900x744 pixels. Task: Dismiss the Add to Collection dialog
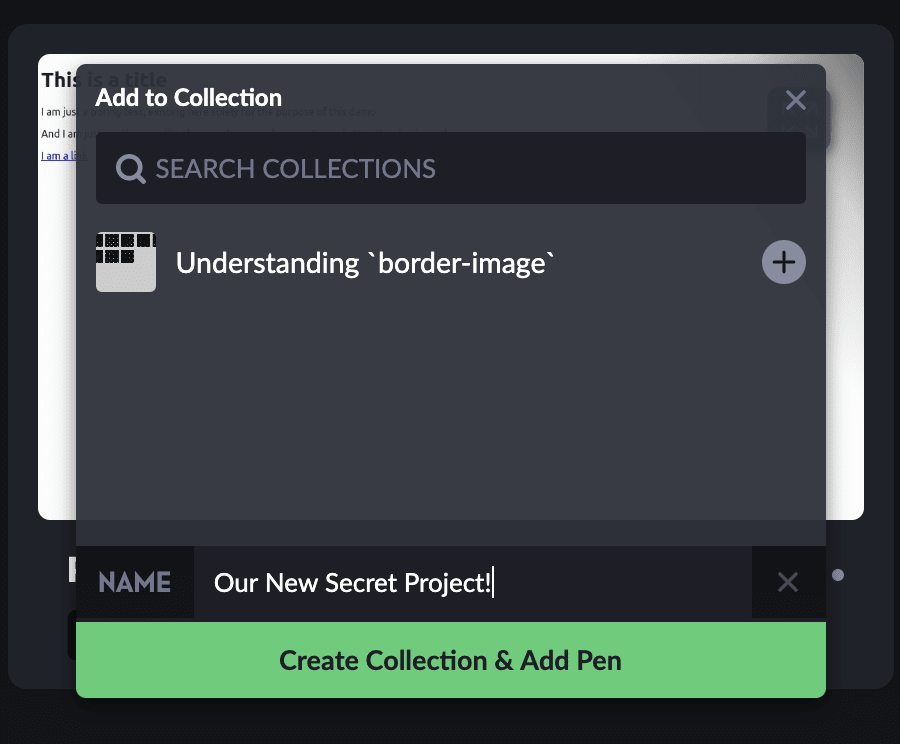tap(796, 100)
